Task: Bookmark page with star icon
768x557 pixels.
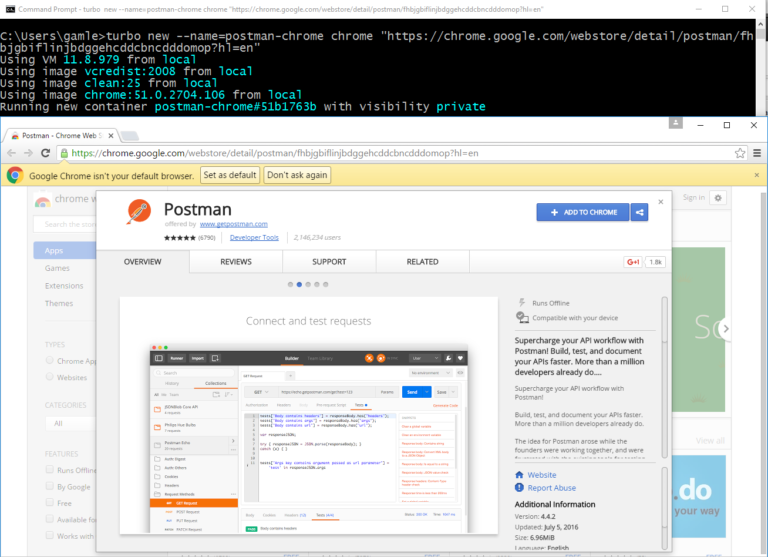Action: (x=740, y=153)
